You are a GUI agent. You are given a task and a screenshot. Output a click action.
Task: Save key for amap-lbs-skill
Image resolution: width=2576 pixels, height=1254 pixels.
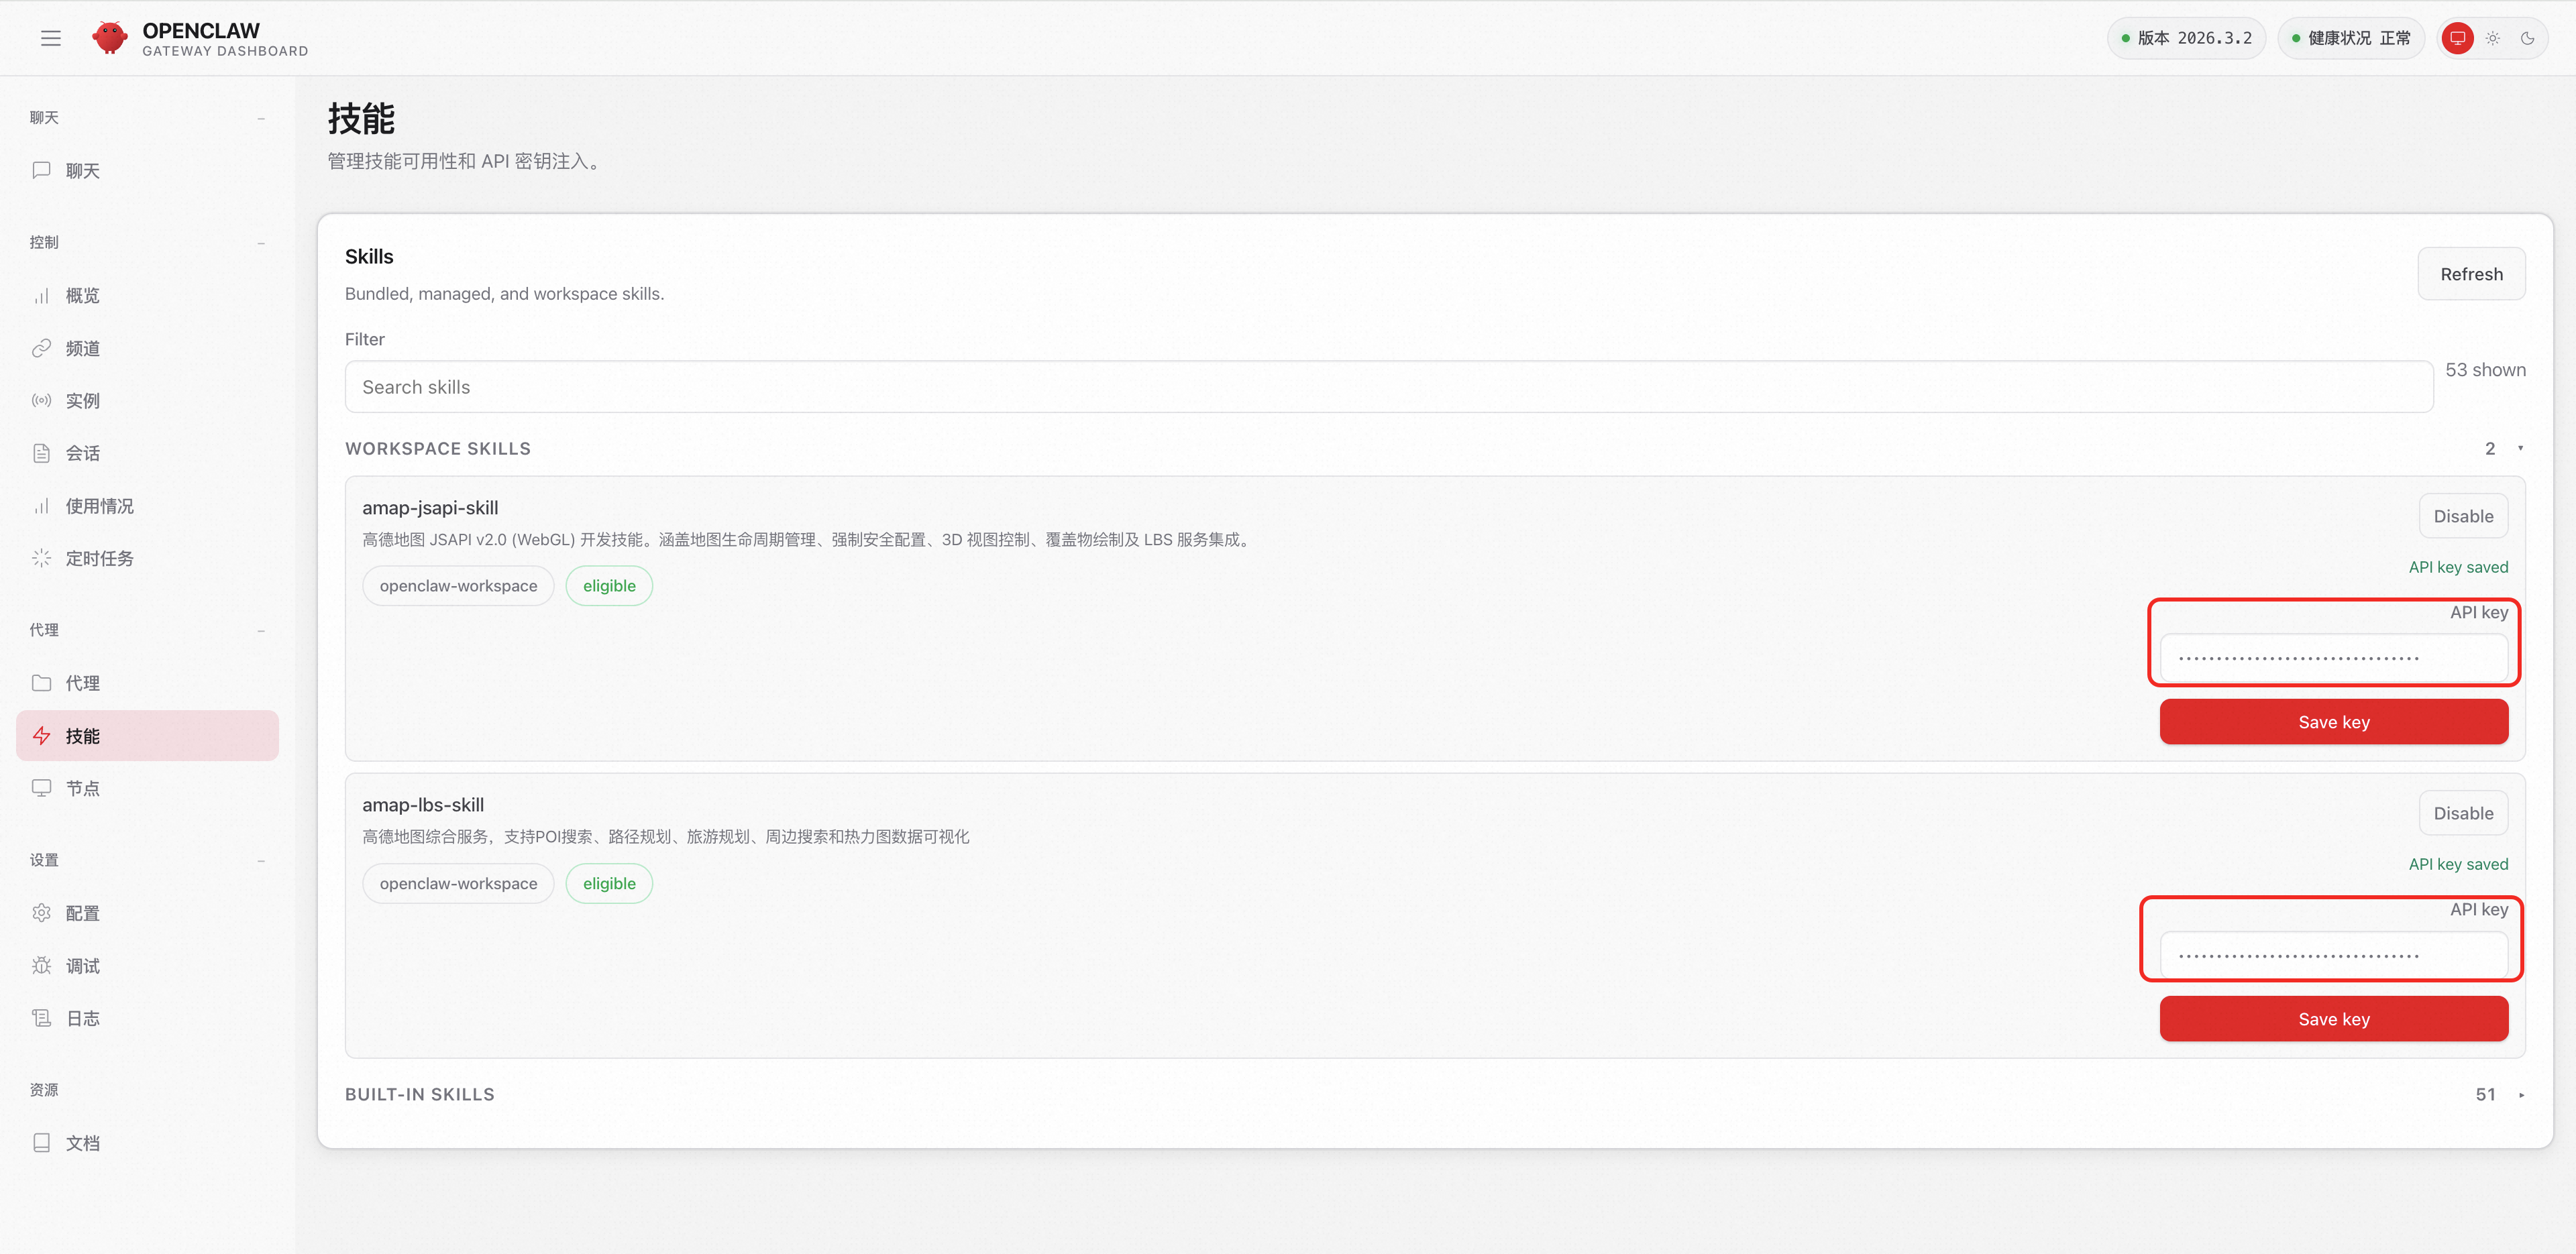click(x=2333, y=1019)
